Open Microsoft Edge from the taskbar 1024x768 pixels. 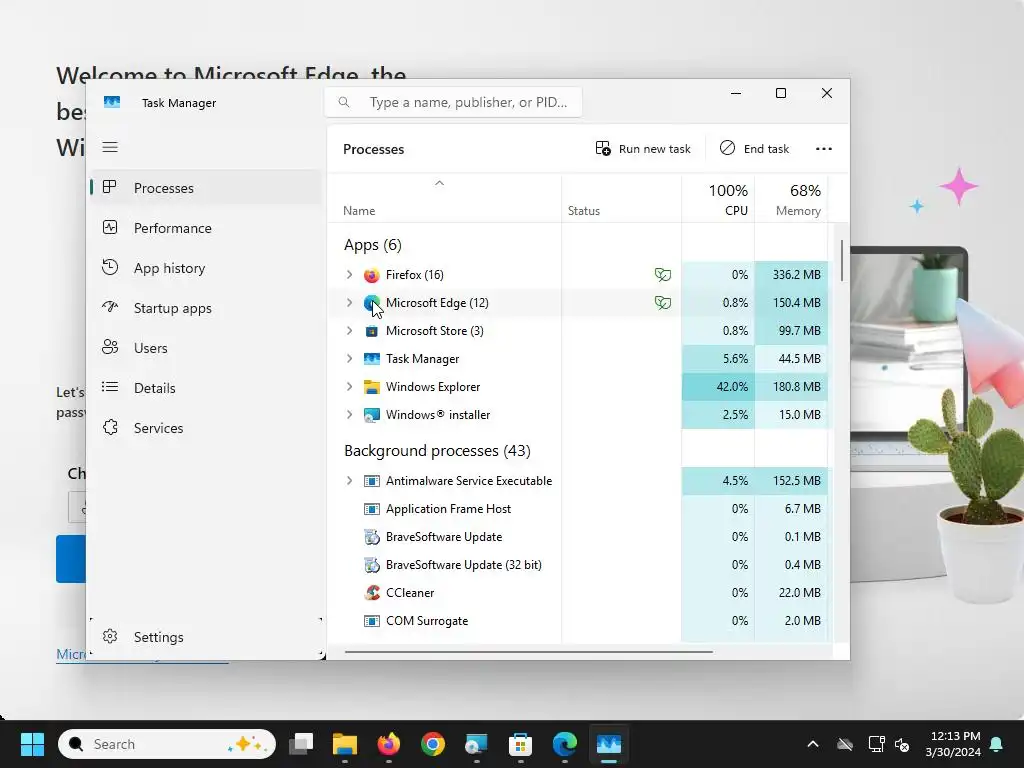point(565,744)
